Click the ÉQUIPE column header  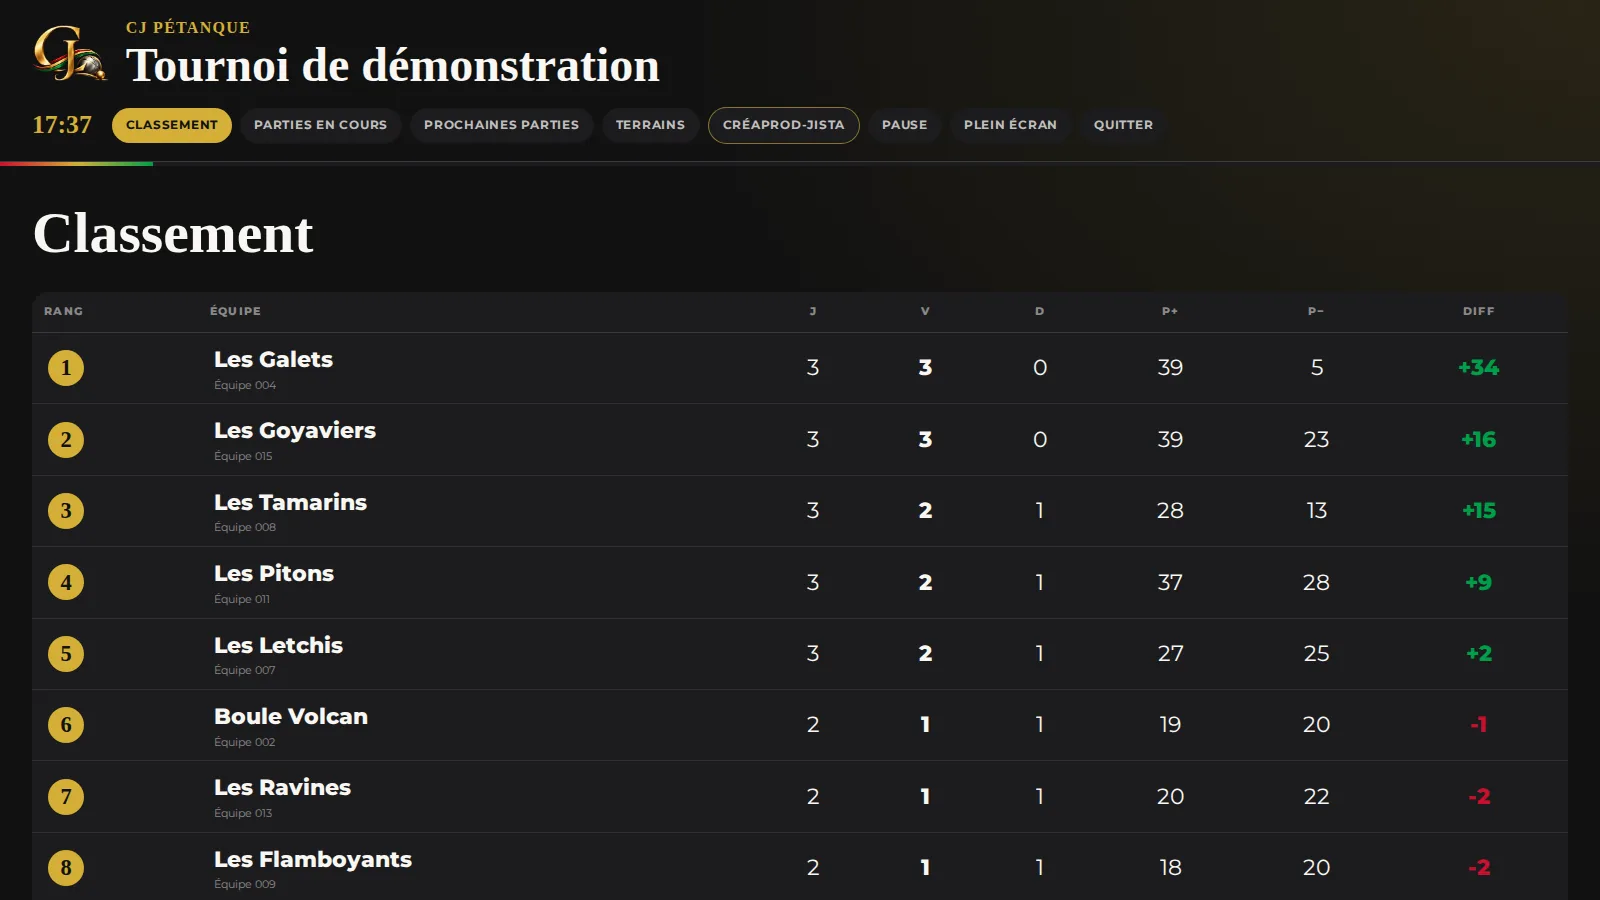235,311
